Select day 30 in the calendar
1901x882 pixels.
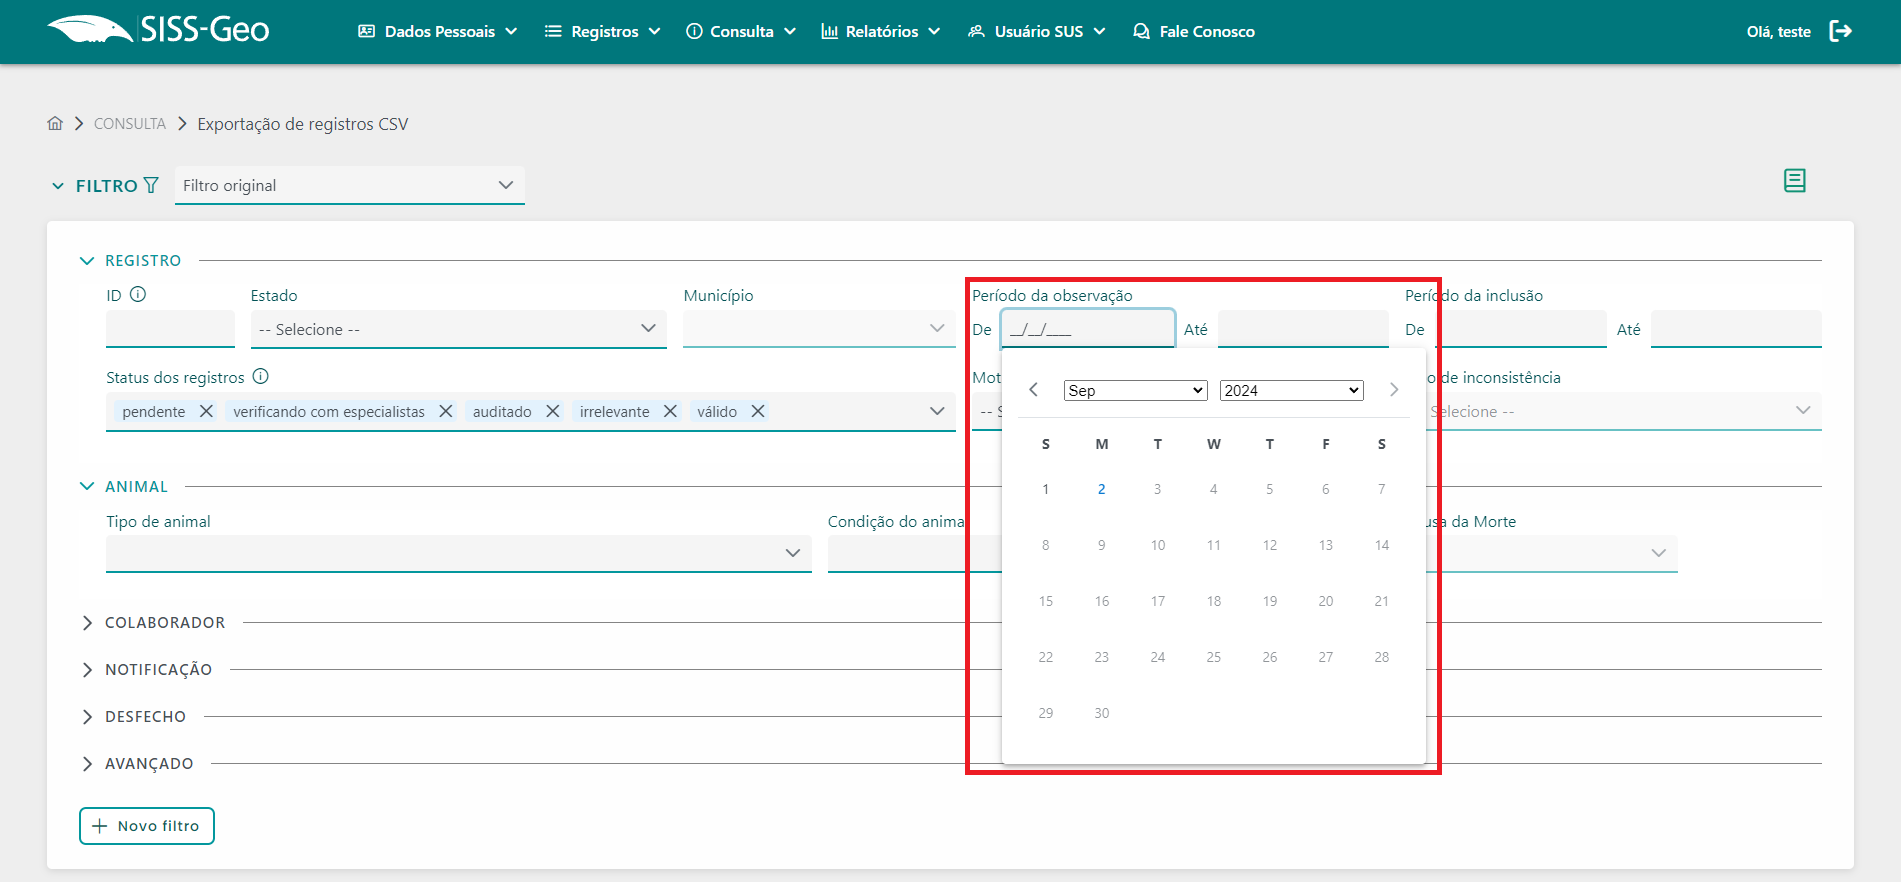(1101, 713)
